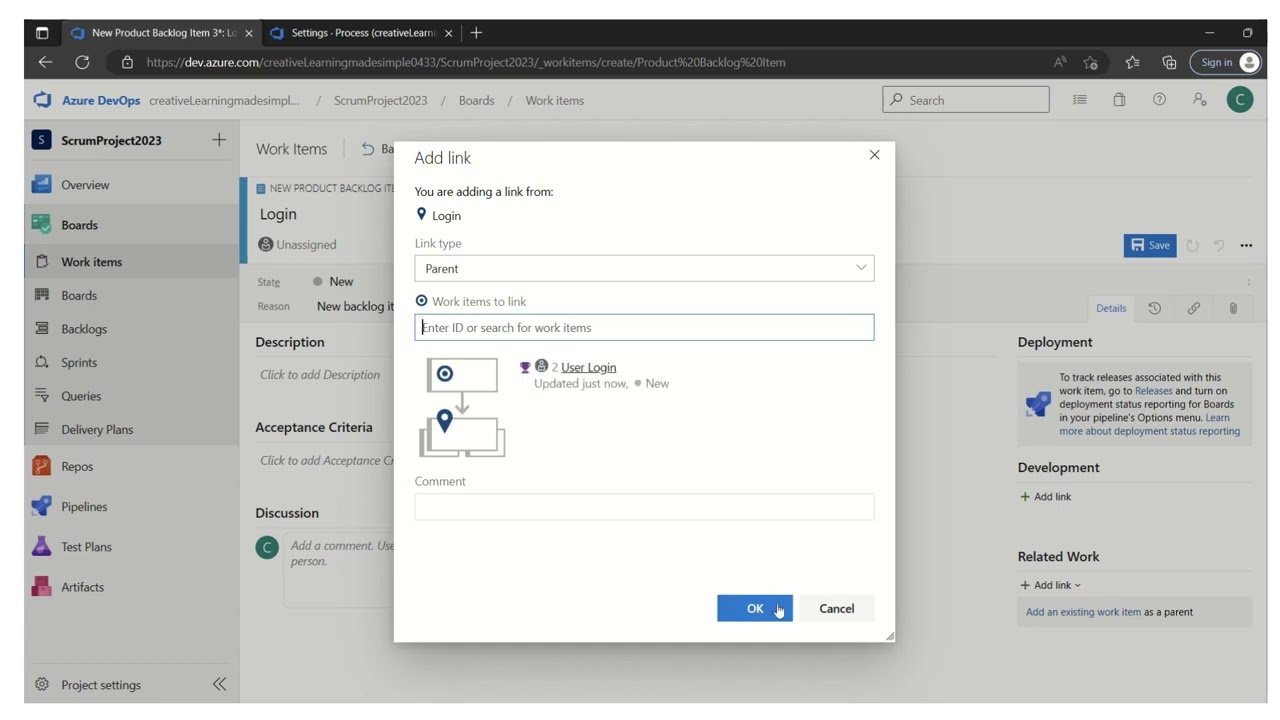This screenshot has width=1280, height=720.
Task: Close the Add link dialog
Action: (874, 155)
